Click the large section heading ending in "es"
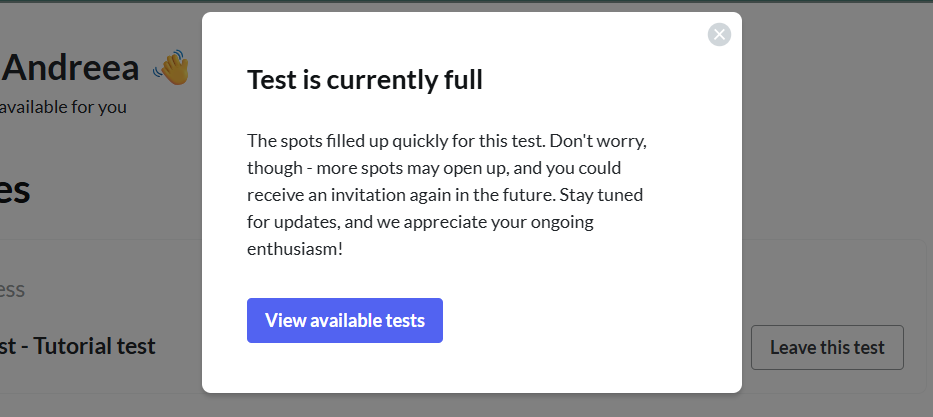933x417 pixels. tap(15, 191)
